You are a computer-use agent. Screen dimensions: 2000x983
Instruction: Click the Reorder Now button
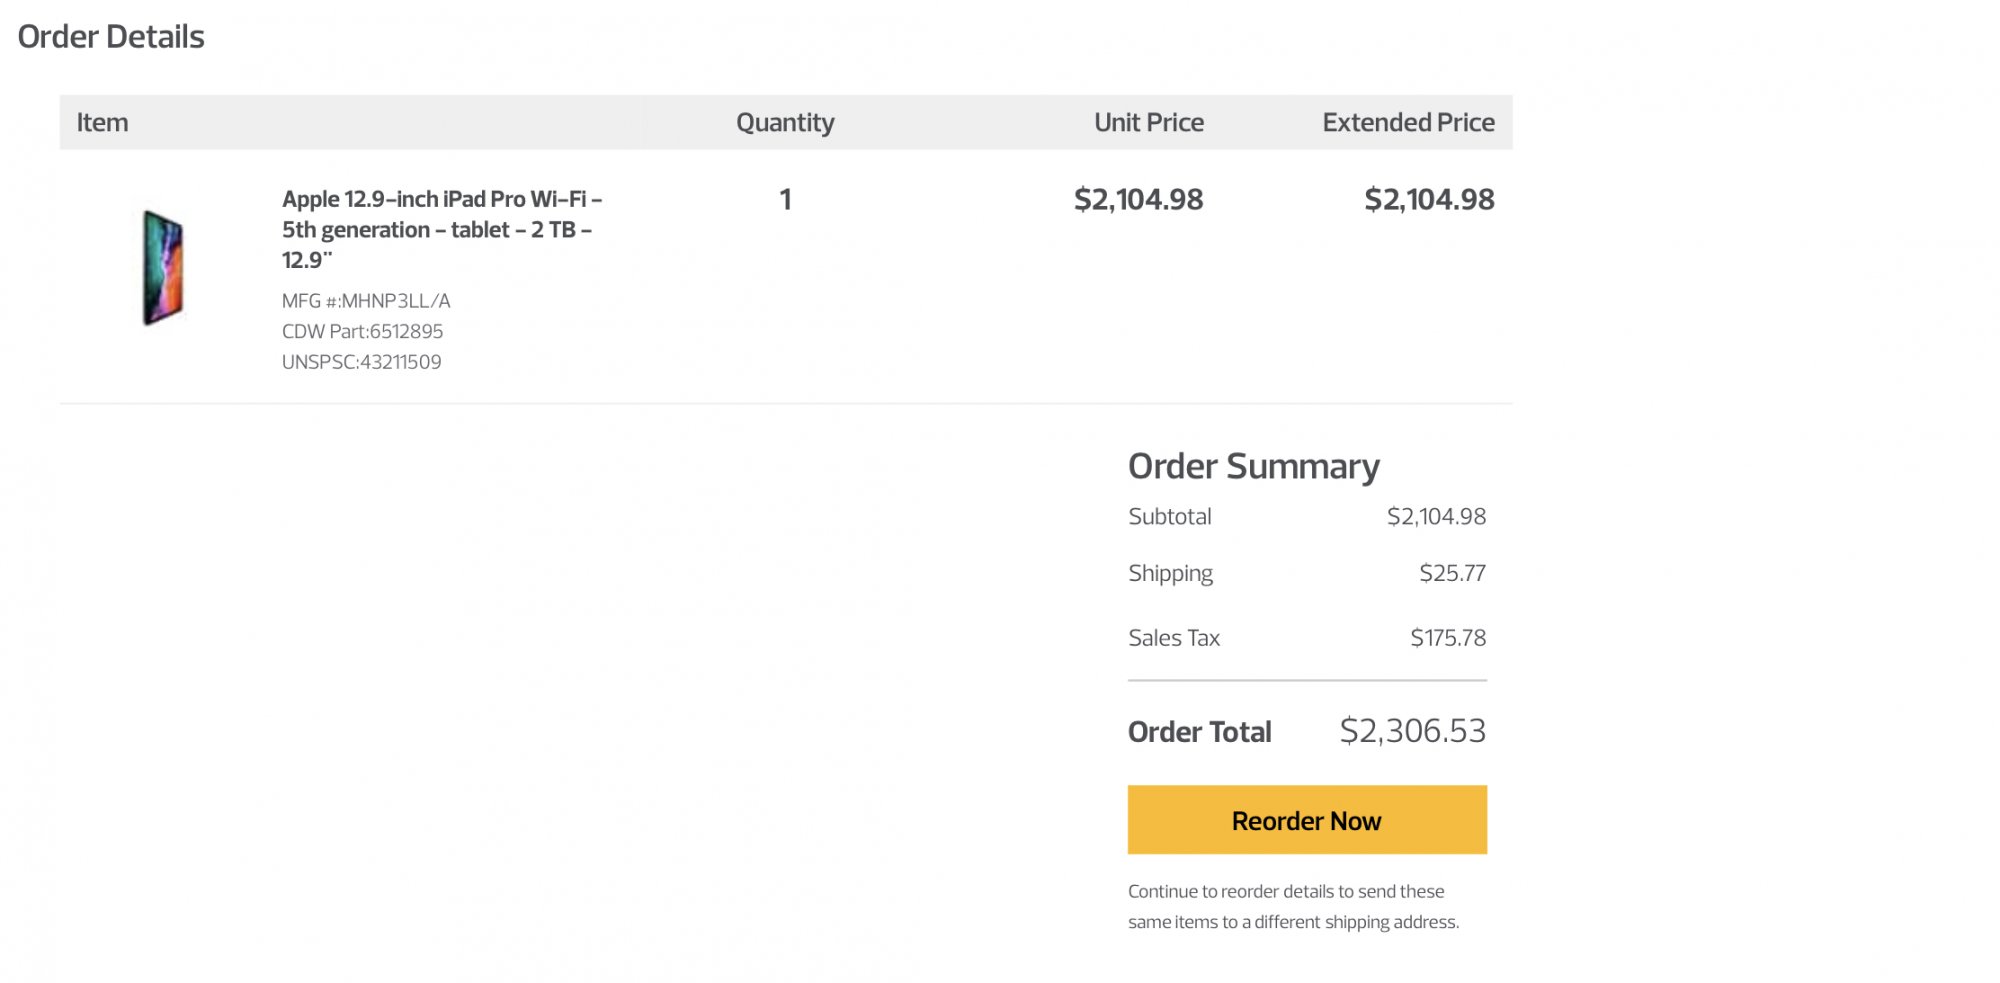(1306, 820)
